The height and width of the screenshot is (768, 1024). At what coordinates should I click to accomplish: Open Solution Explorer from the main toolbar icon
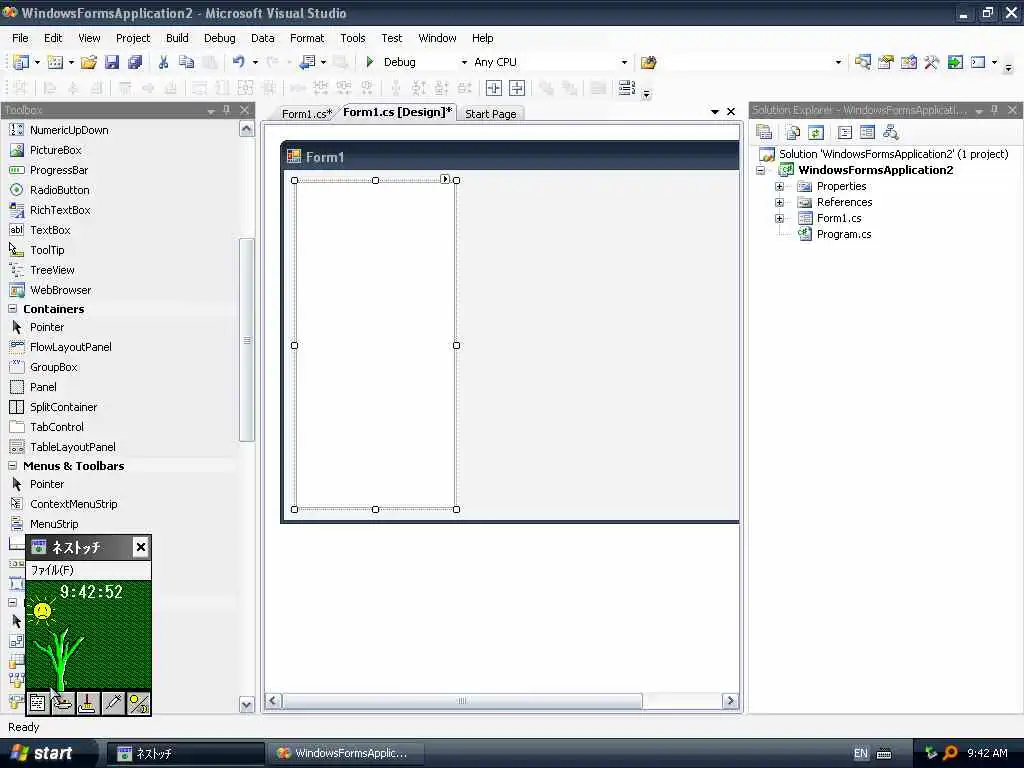(x=863, y=63)
